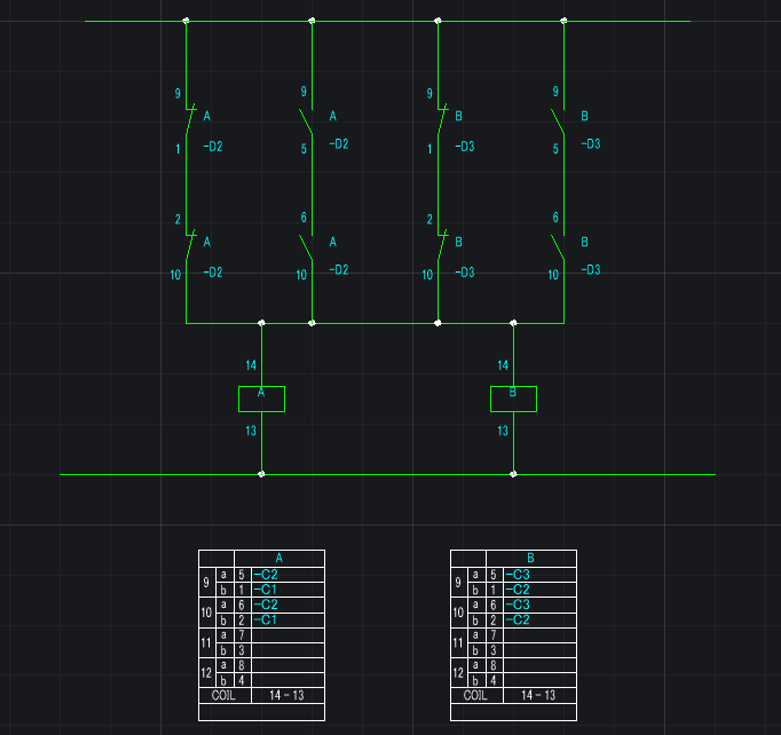This screenshot has width=781, height=735.
Task: Select -C2 in row 9a of table A
Action: point(265,575)
